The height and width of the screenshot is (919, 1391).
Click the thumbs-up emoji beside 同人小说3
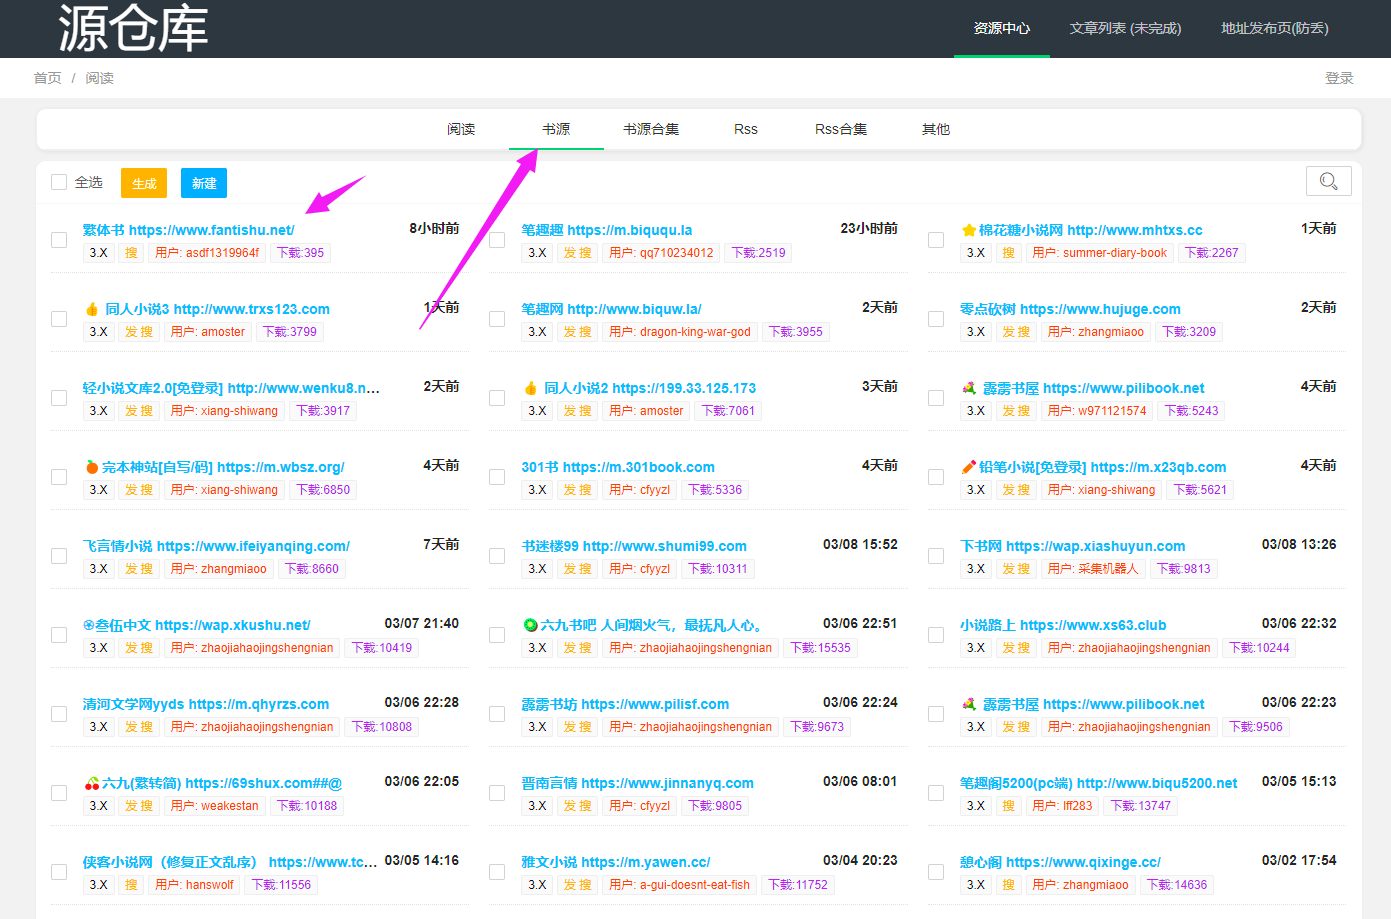[92, 309]
